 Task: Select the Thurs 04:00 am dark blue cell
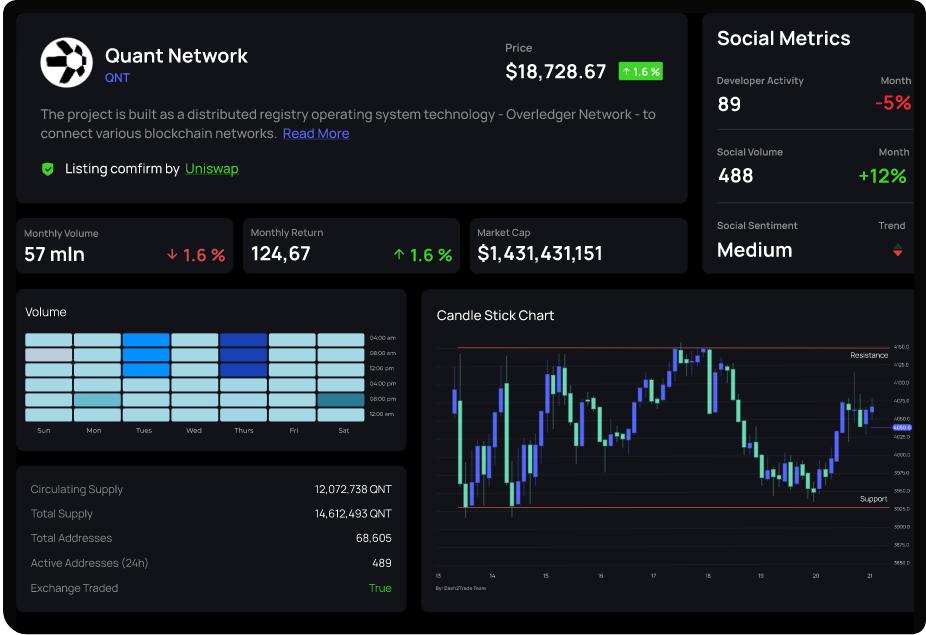[243, 340]
